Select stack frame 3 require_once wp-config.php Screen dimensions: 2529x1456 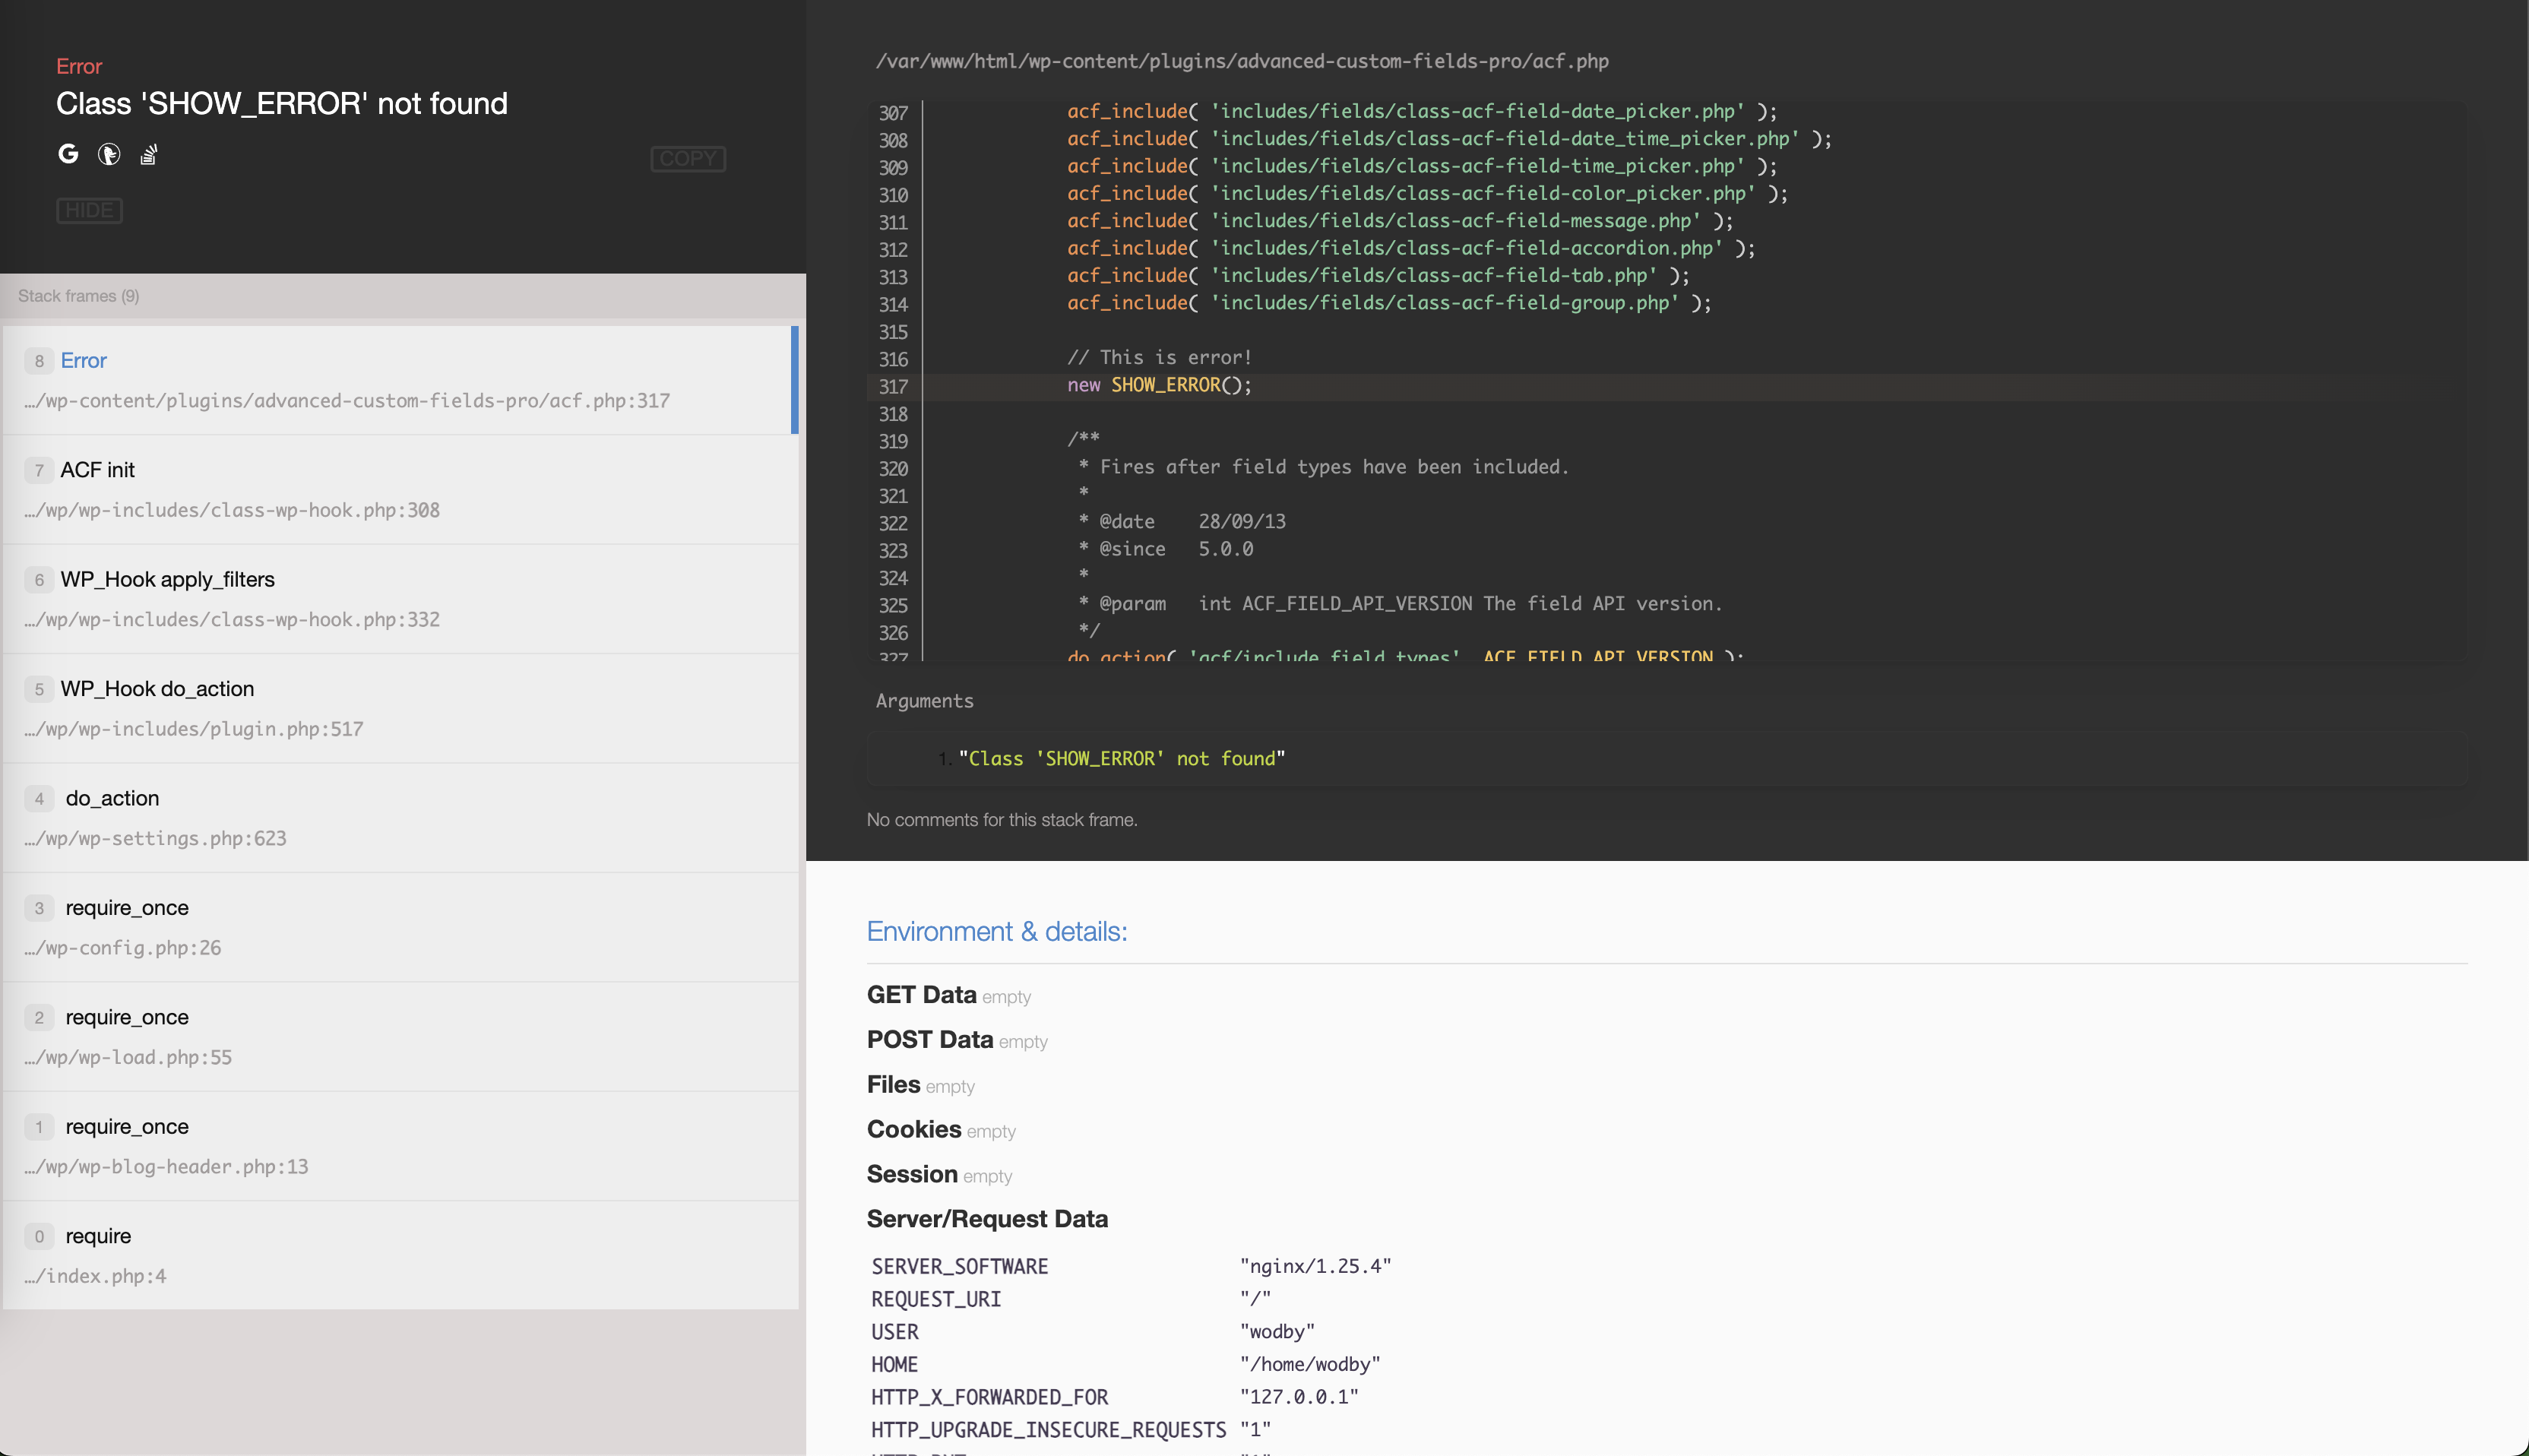pyautogui.click(x=401, y=928)
